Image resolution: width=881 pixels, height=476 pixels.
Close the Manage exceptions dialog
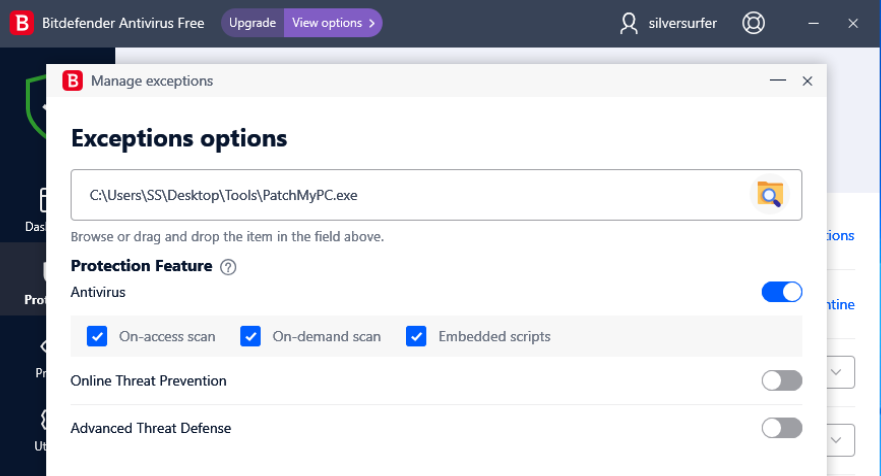click(x=807, y=81)
